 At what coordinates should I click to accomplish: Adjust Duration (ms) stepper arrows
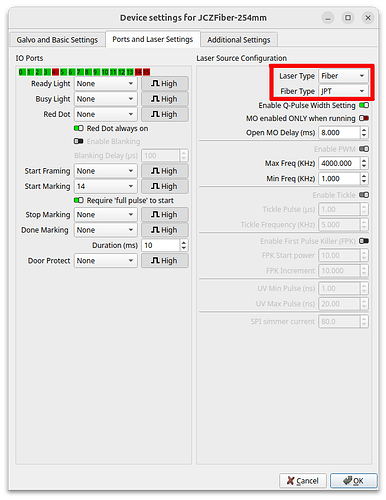[184, 245]
